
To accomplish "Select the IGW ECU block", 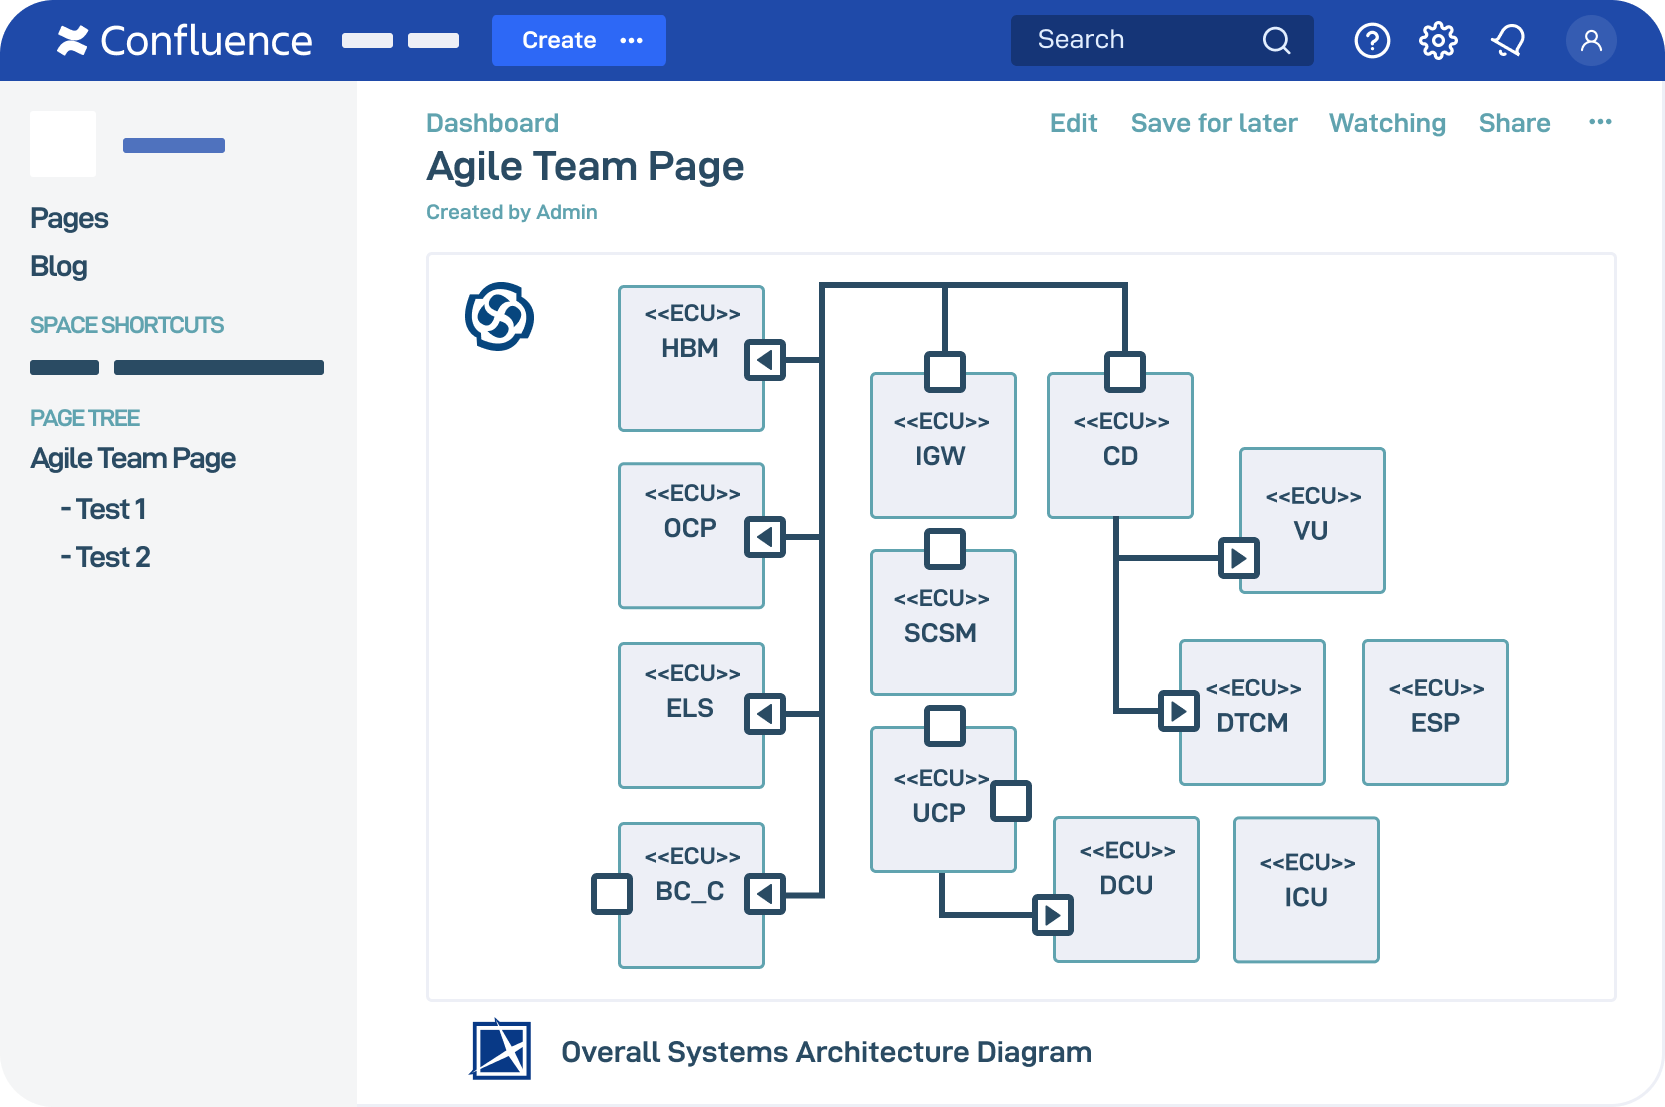I will tap(943, 446).
